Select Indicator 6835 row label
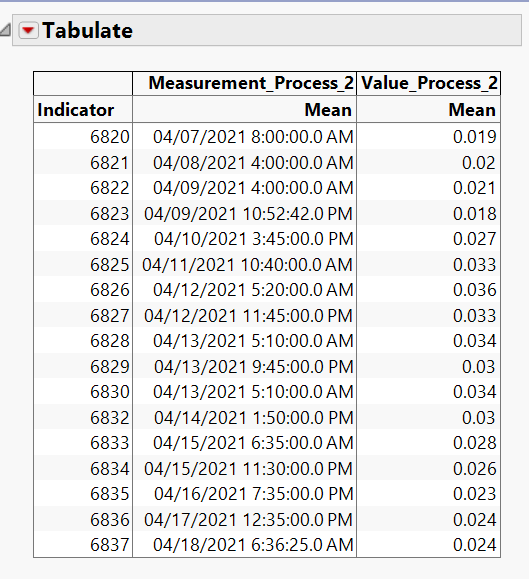This screenshot has width=529, height=579. pos(110,494)
